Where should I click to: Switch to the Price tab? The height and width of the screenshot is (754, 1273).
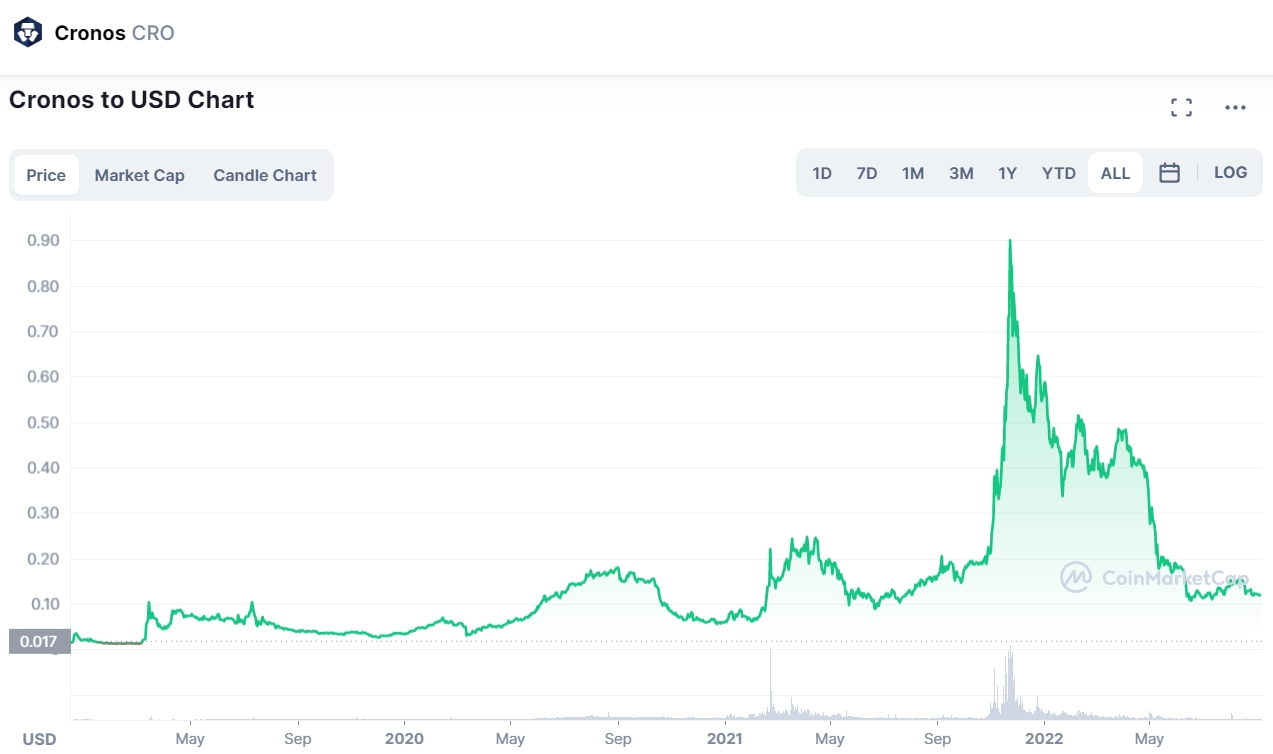tap(46, 175)
